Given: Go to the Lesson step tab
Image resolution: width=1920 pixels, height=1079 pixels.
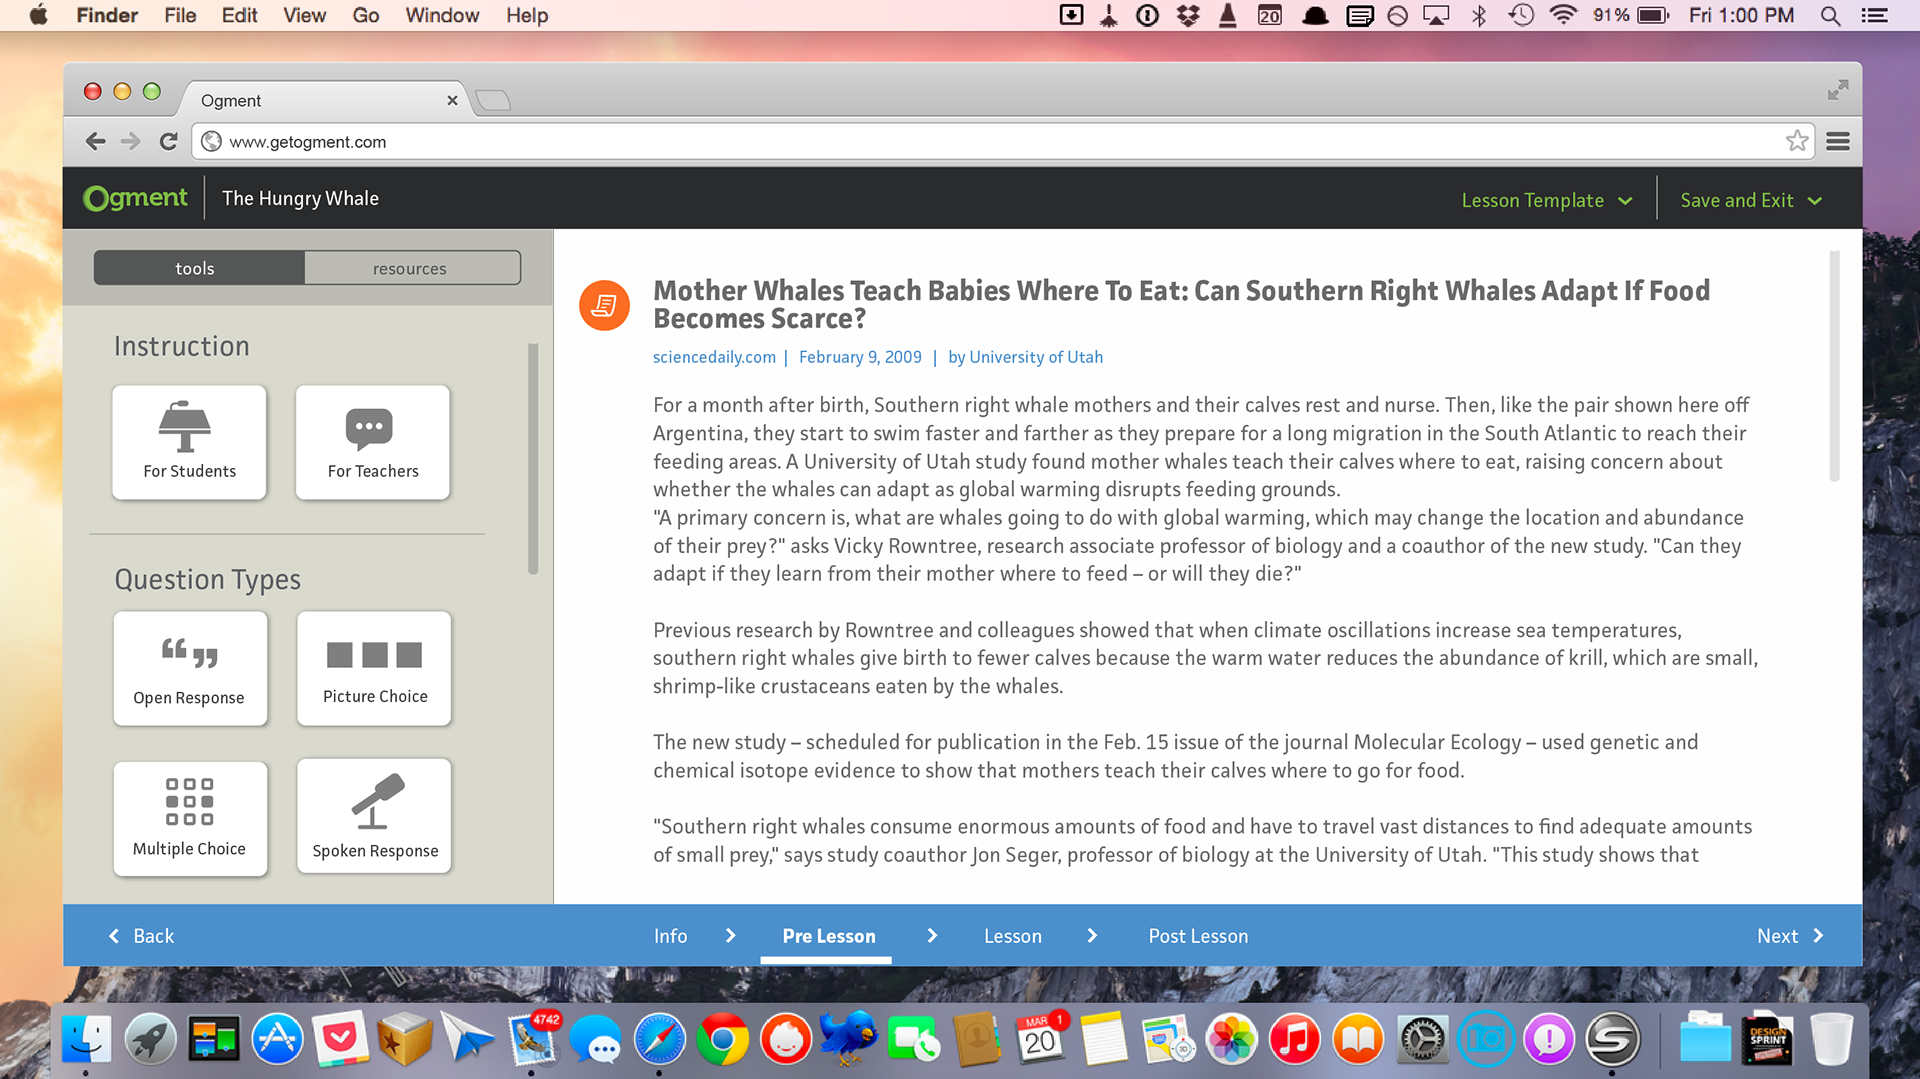Looking at the screenshot, I should (x=1012, y=936).
